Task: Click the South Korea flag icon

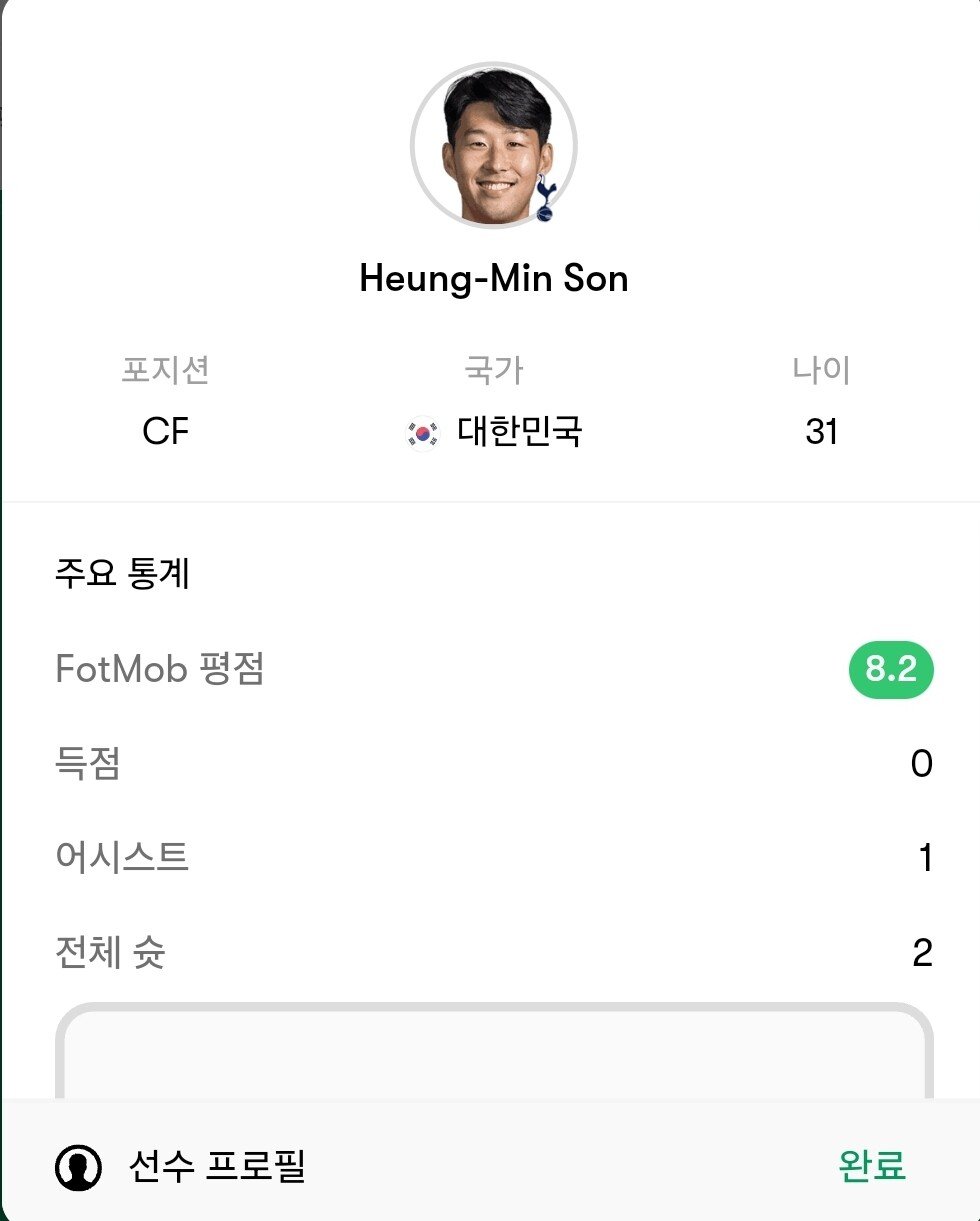Action: point(422,433)
